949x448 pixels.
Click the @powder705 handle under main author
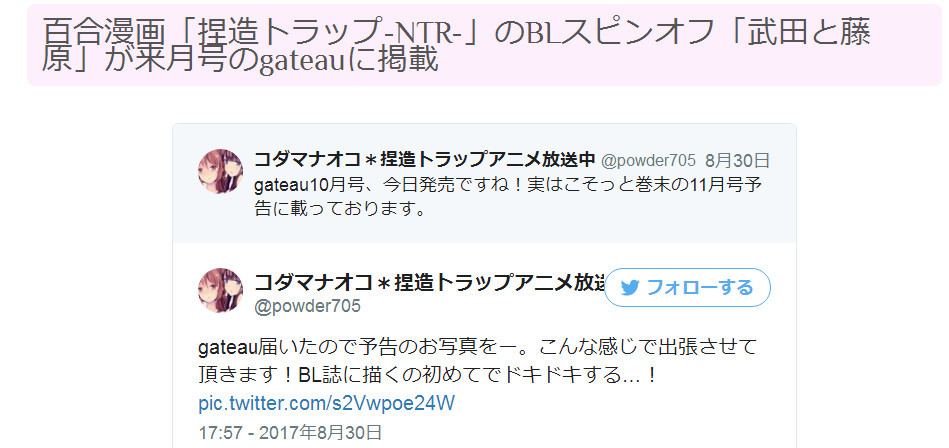[307, 306]
